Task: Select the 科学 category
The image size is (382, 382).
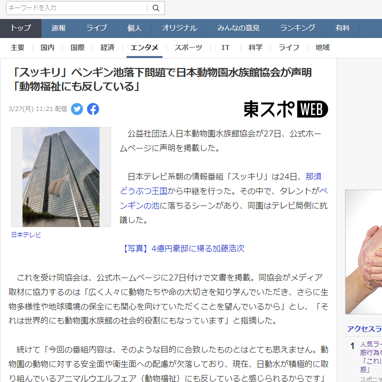Action: coord(255,48)
